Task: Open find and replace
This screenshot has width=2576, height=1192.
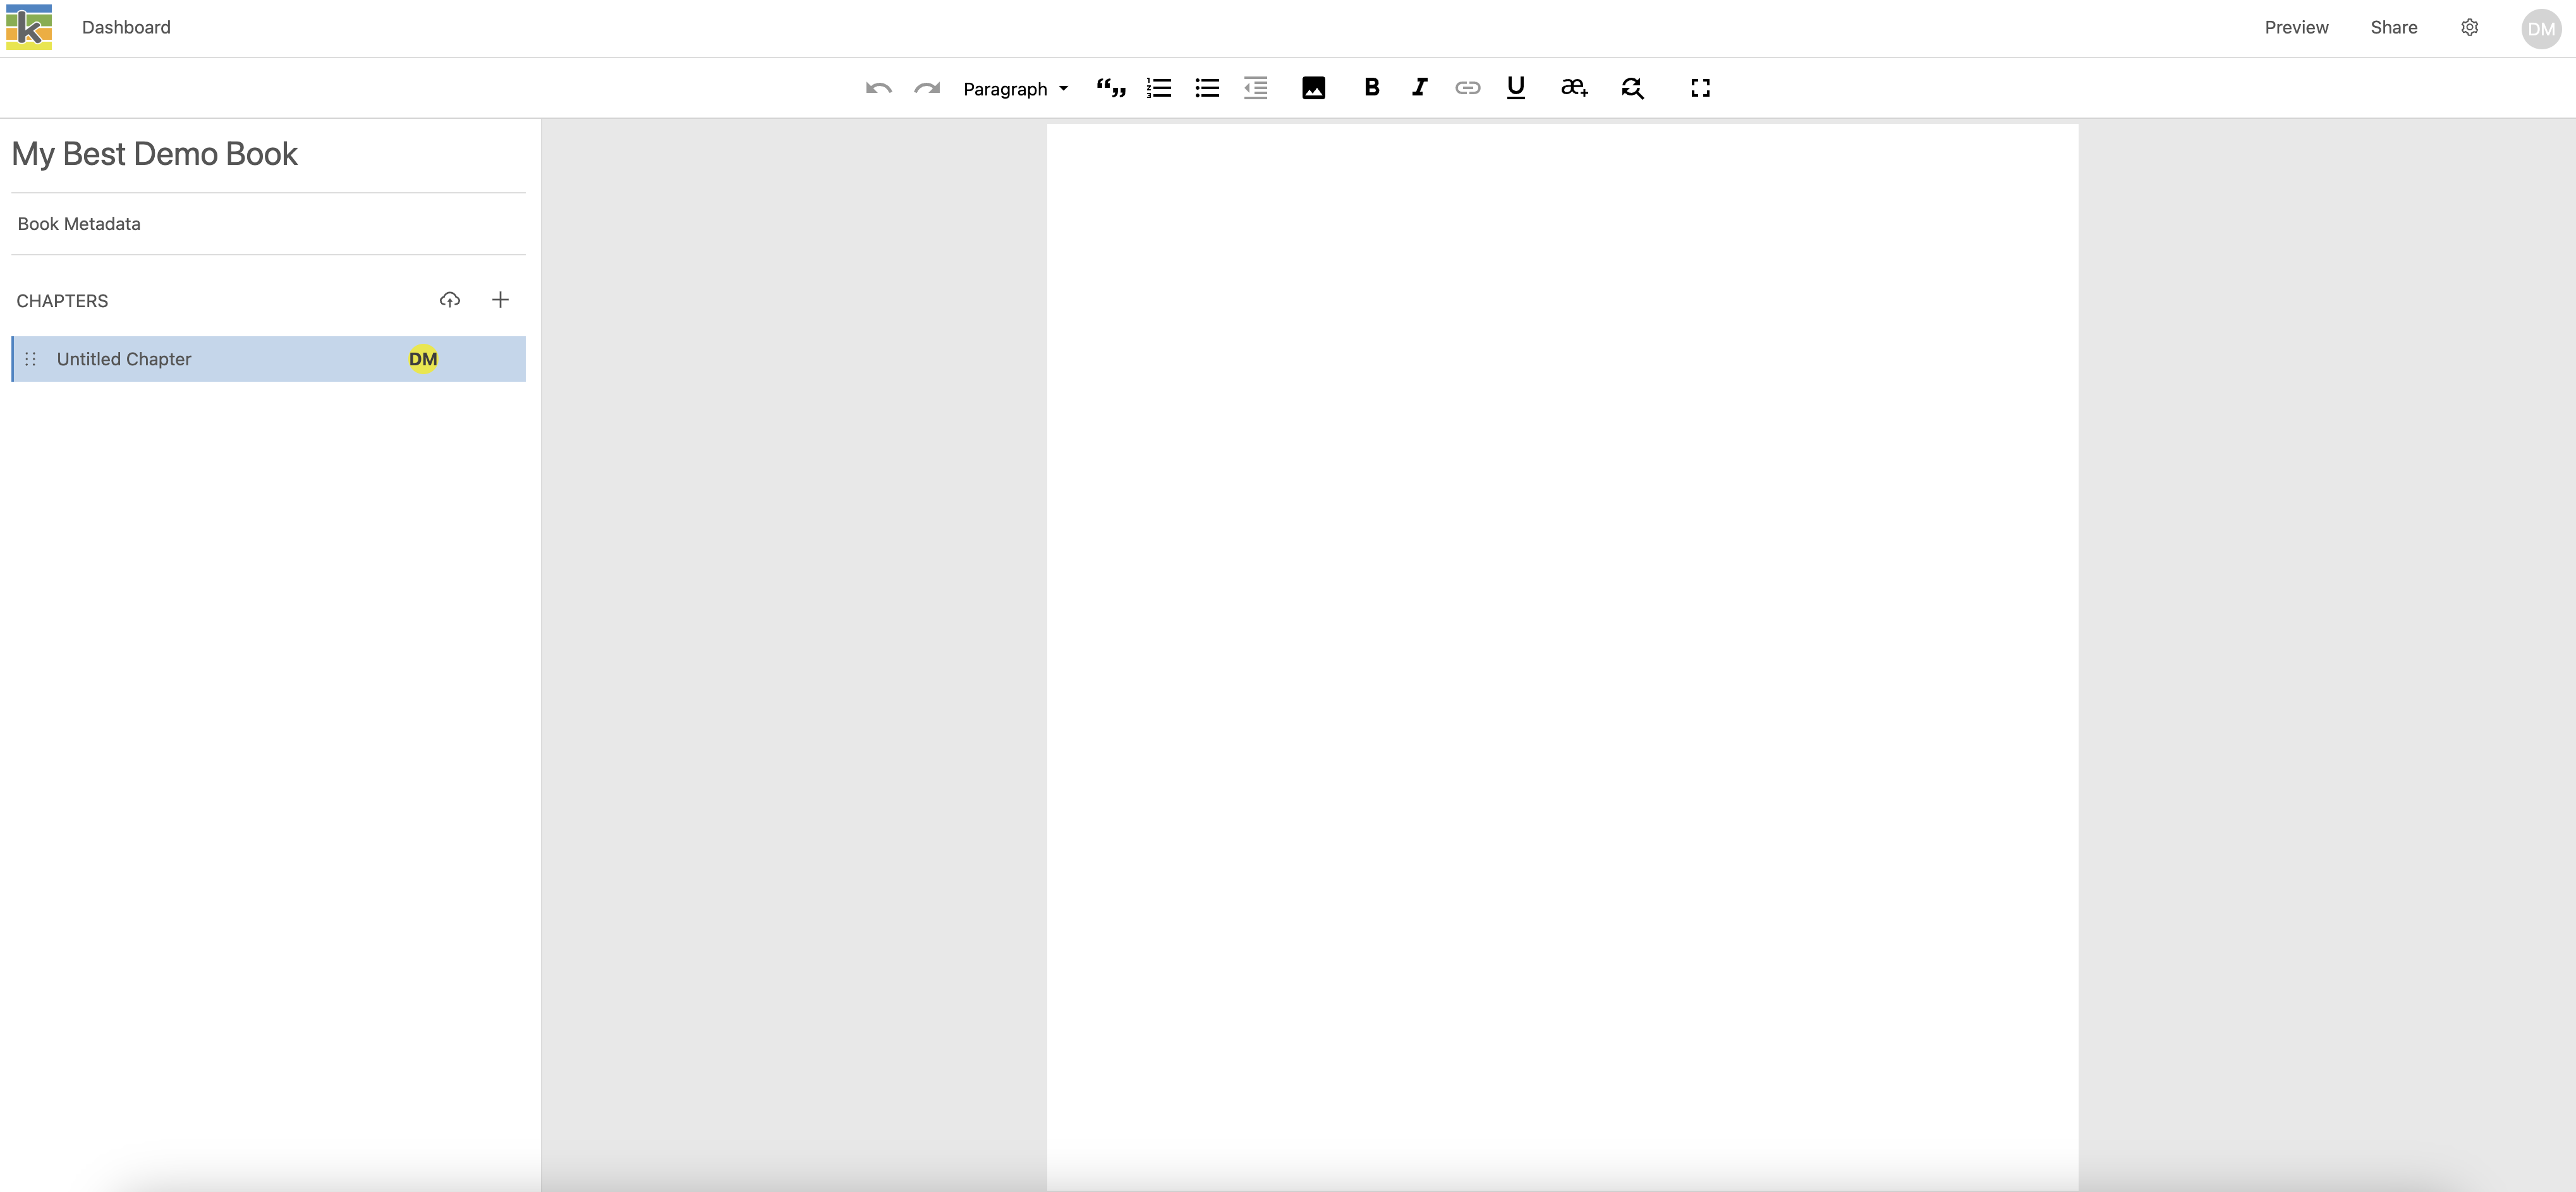Action: point(1632,88)
